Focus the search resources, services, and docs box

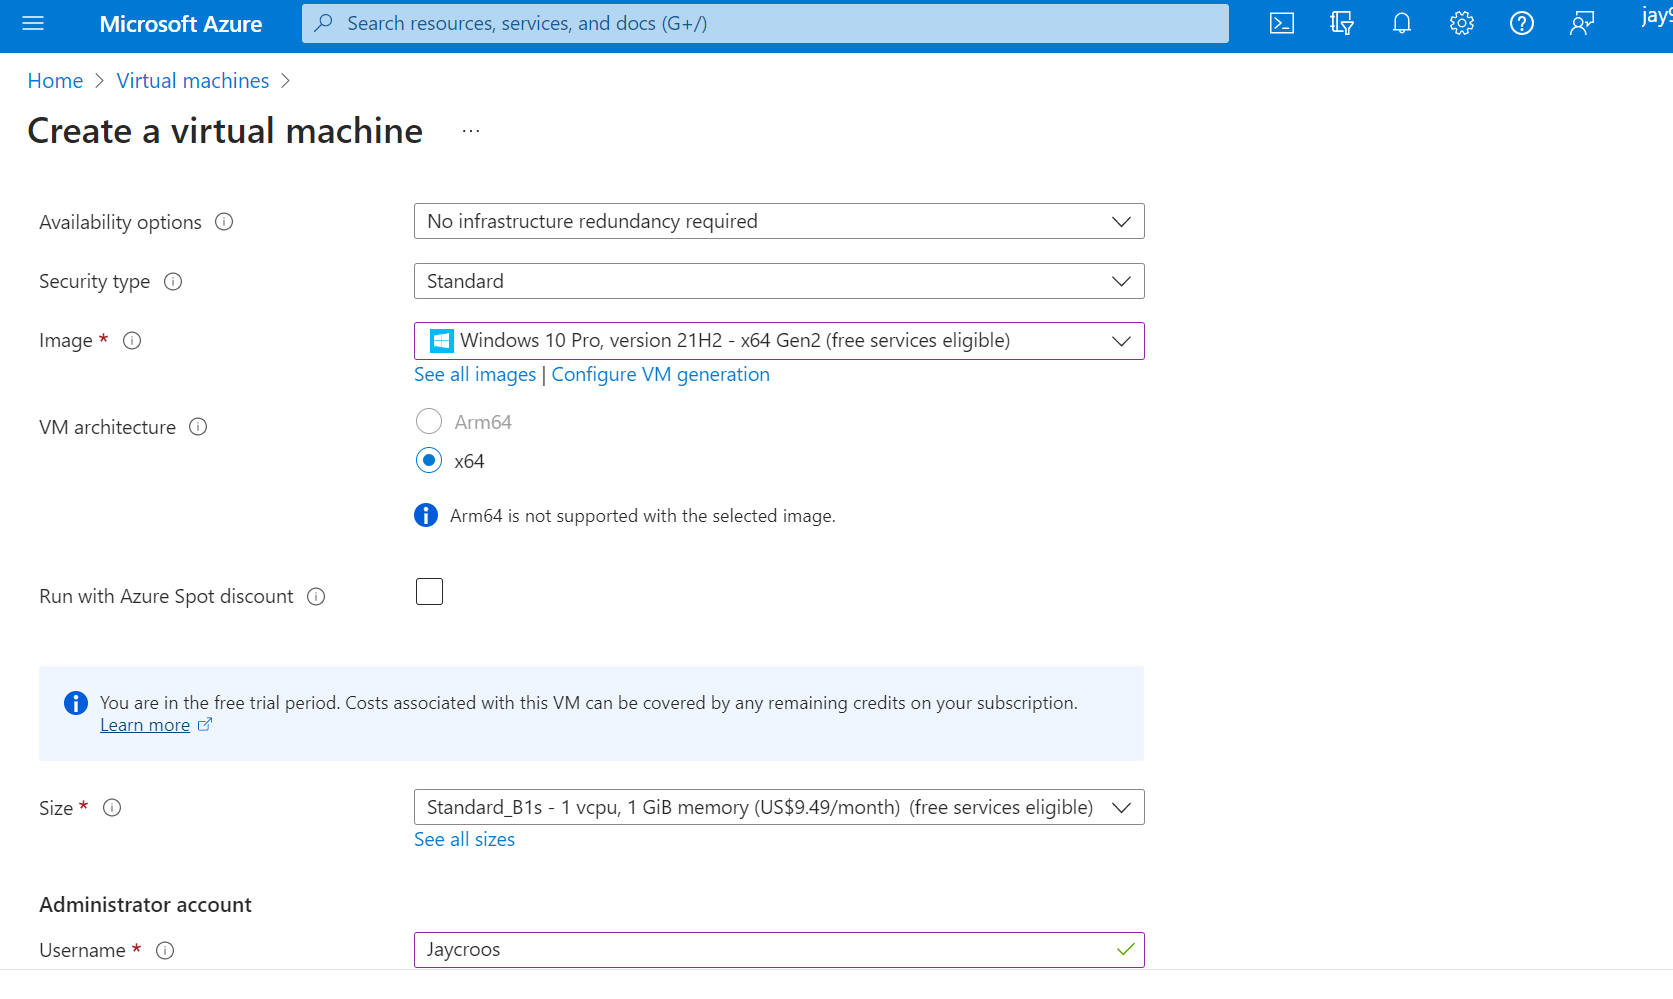click(x=765, y=23)
